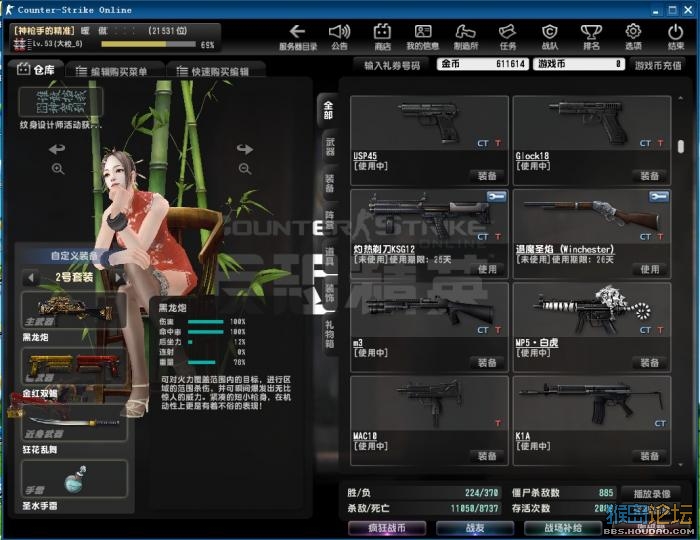Select the 仓库 warehouse tab
The width and height of the screenshot is (700, 540).
point(36,70)
